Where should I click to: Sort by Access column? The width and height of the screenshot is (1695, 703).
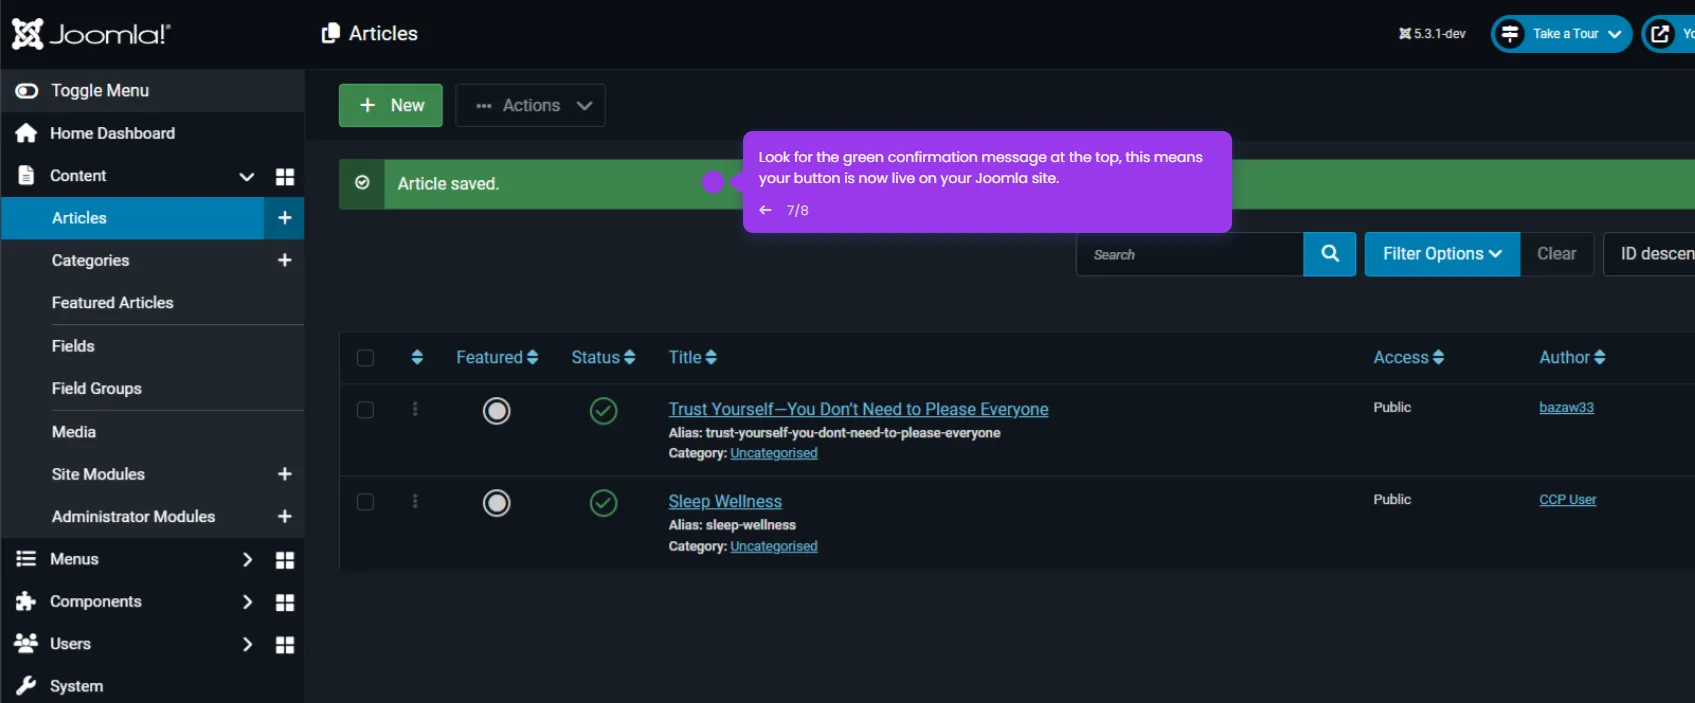coord(1409,358)
